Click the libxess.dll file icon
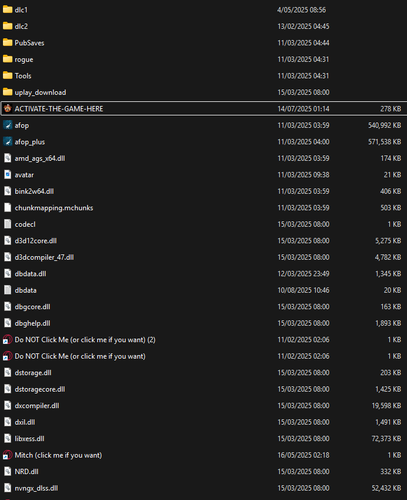 click(7, 439)
